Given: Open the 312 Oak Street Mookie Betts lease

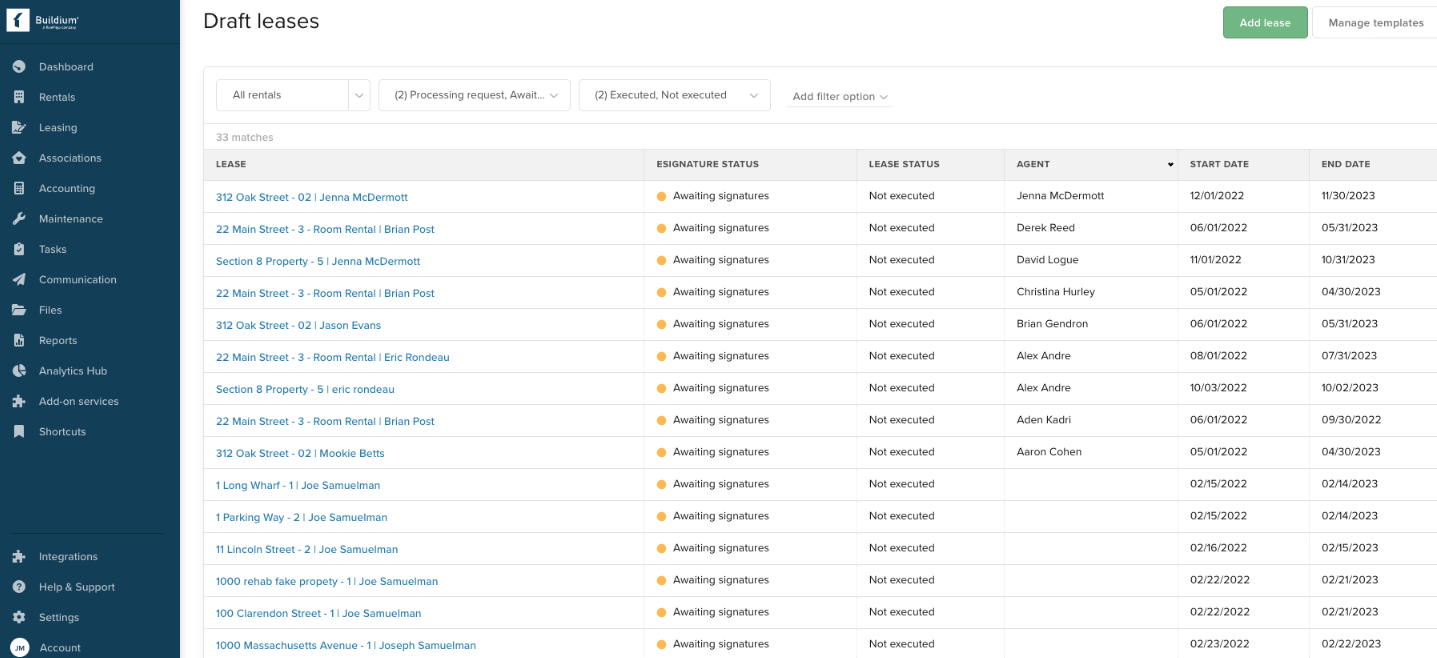Looking at the screenshot, I should [x=300, y=453].
